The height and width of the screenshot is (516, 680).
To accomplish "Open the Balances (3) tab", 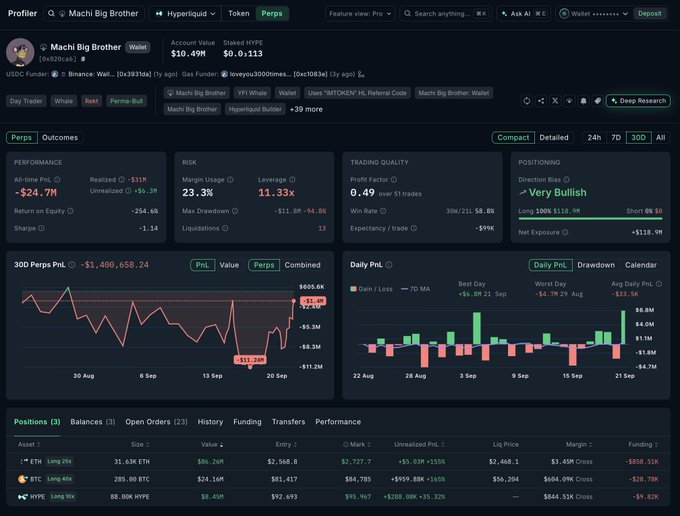I will pos(92,422).
